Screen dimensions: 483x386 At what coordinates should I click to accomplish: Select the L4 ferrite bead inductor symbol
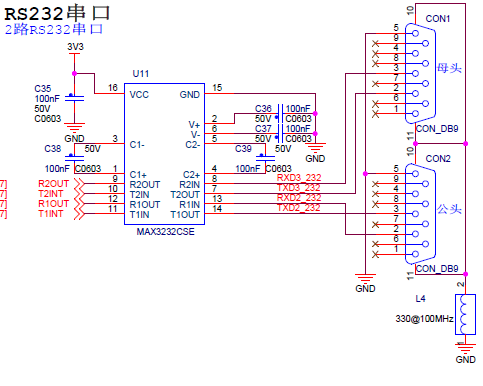click(x=465, y=314)
